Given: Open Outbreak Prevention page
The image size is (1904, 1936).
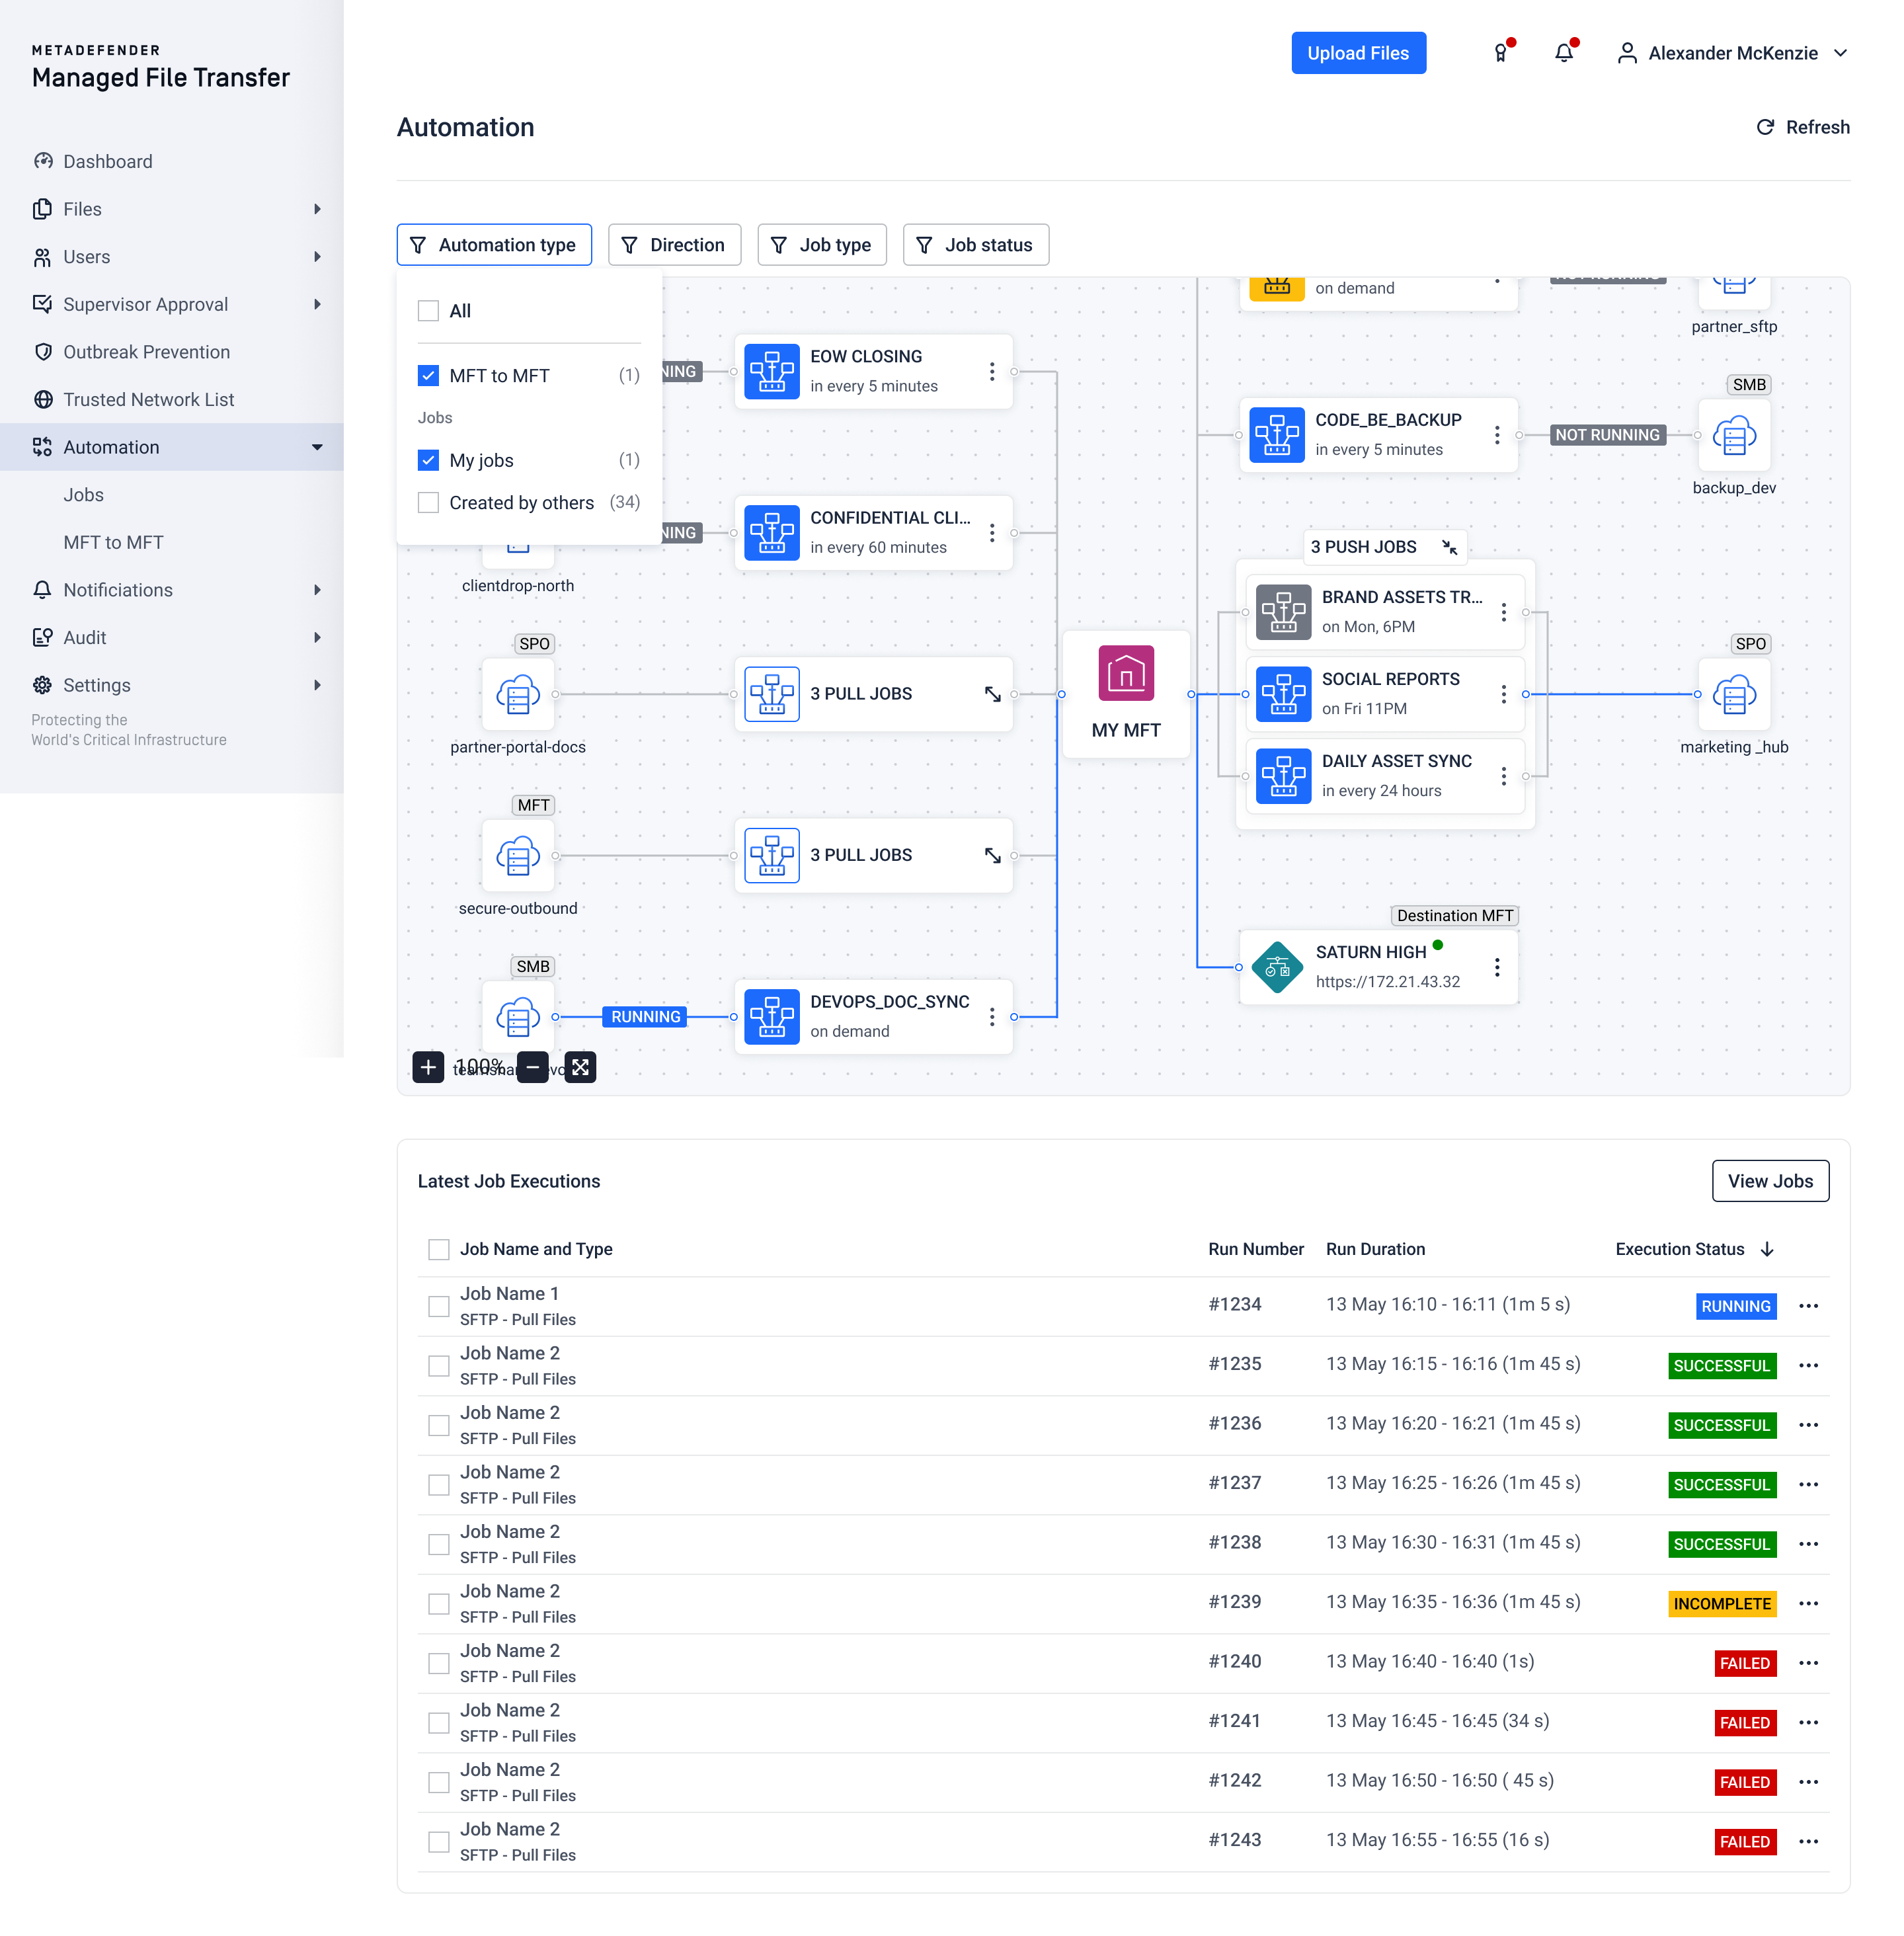Looking at the screenshot, I should tap(146, 352).
